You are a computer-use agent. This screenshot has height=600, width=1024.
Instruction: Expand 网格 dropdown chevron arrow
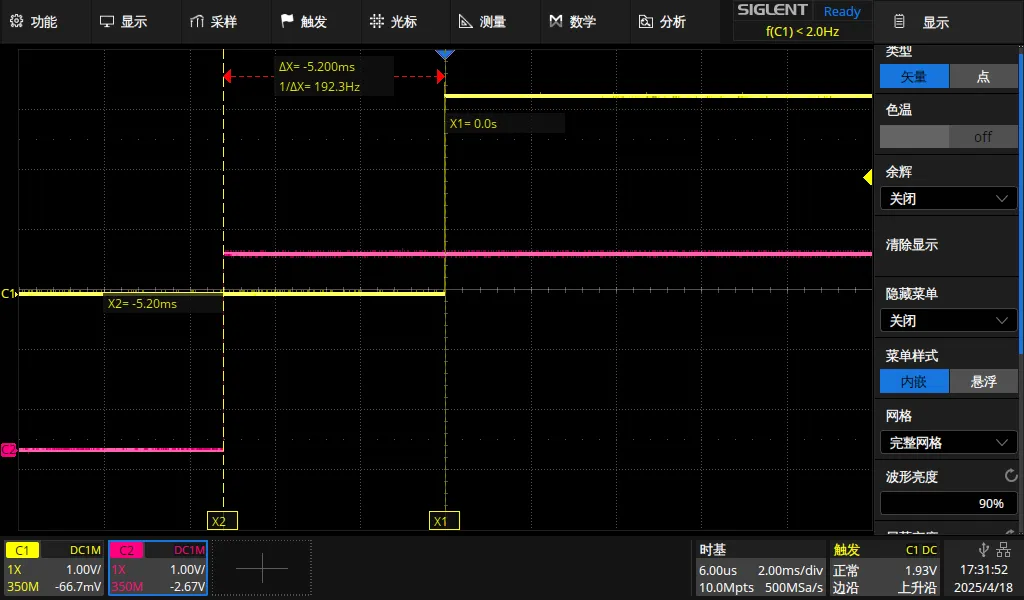pyautogui.click(x=1002, y=443)
